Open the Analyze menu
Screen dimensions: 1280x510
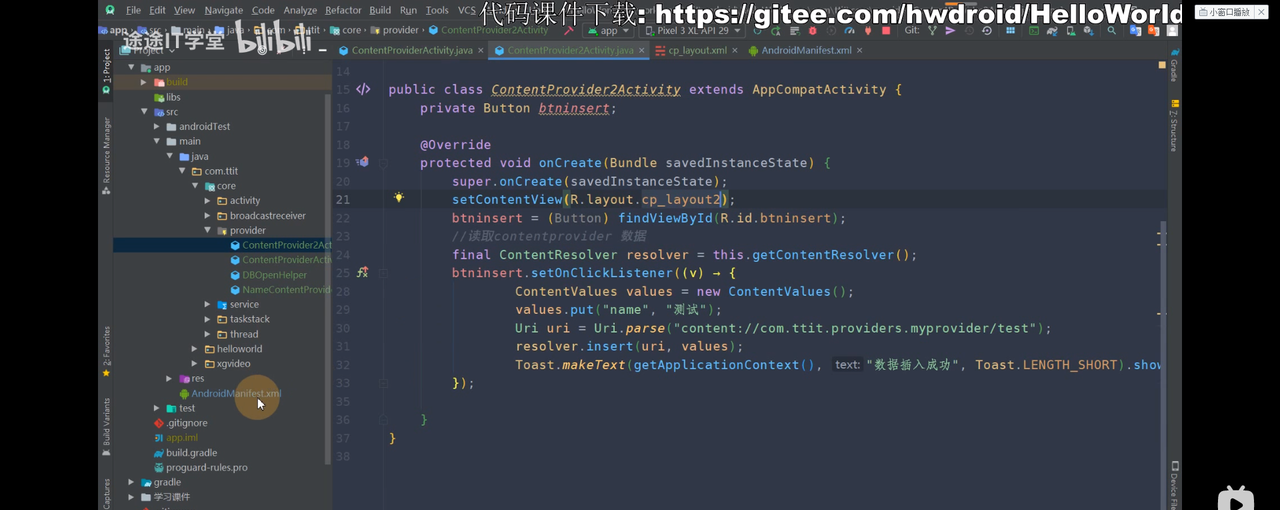point(300,10)
